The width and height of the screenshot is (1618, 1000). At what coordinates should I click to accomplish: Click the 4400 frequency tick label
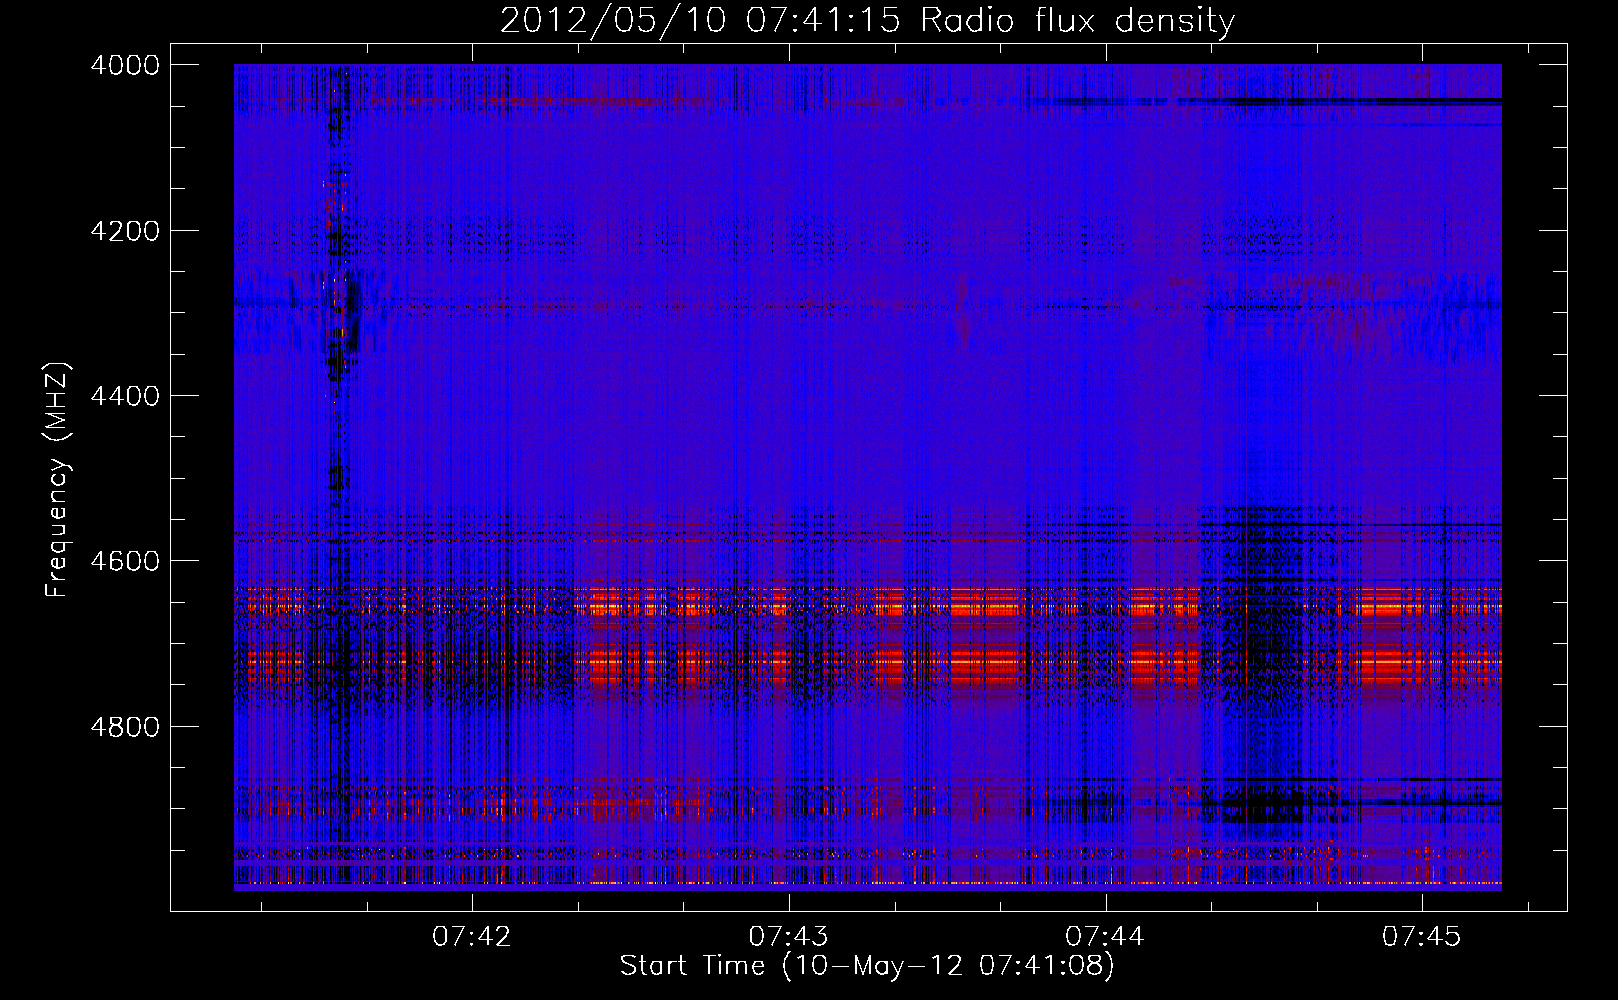125,396
